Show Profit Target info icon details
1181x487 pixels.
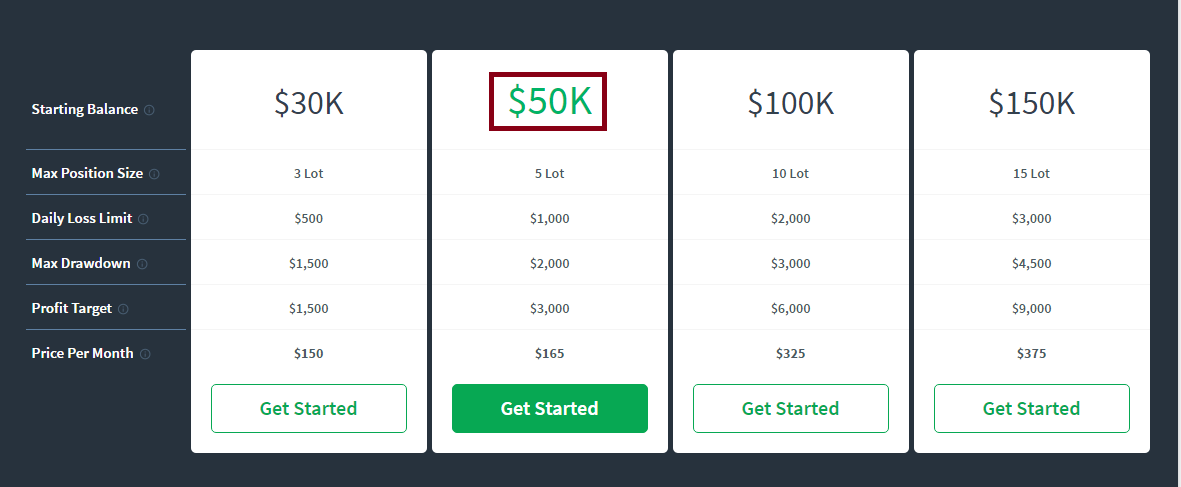(124, 309)
